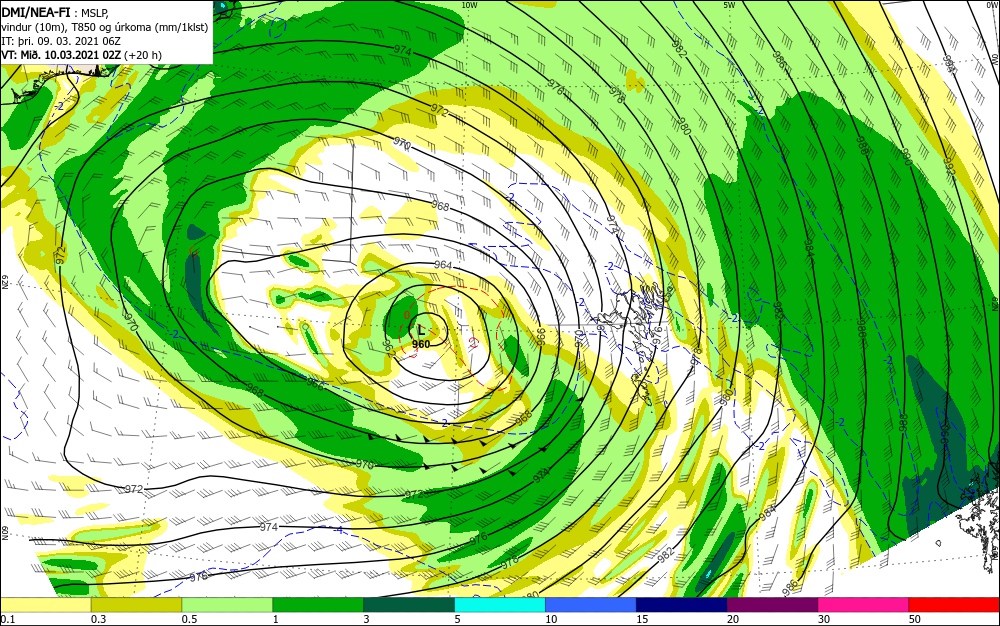Screen dimensions: 1000x626
Task: Click the 60N latitude label
Action: (4, 533)
